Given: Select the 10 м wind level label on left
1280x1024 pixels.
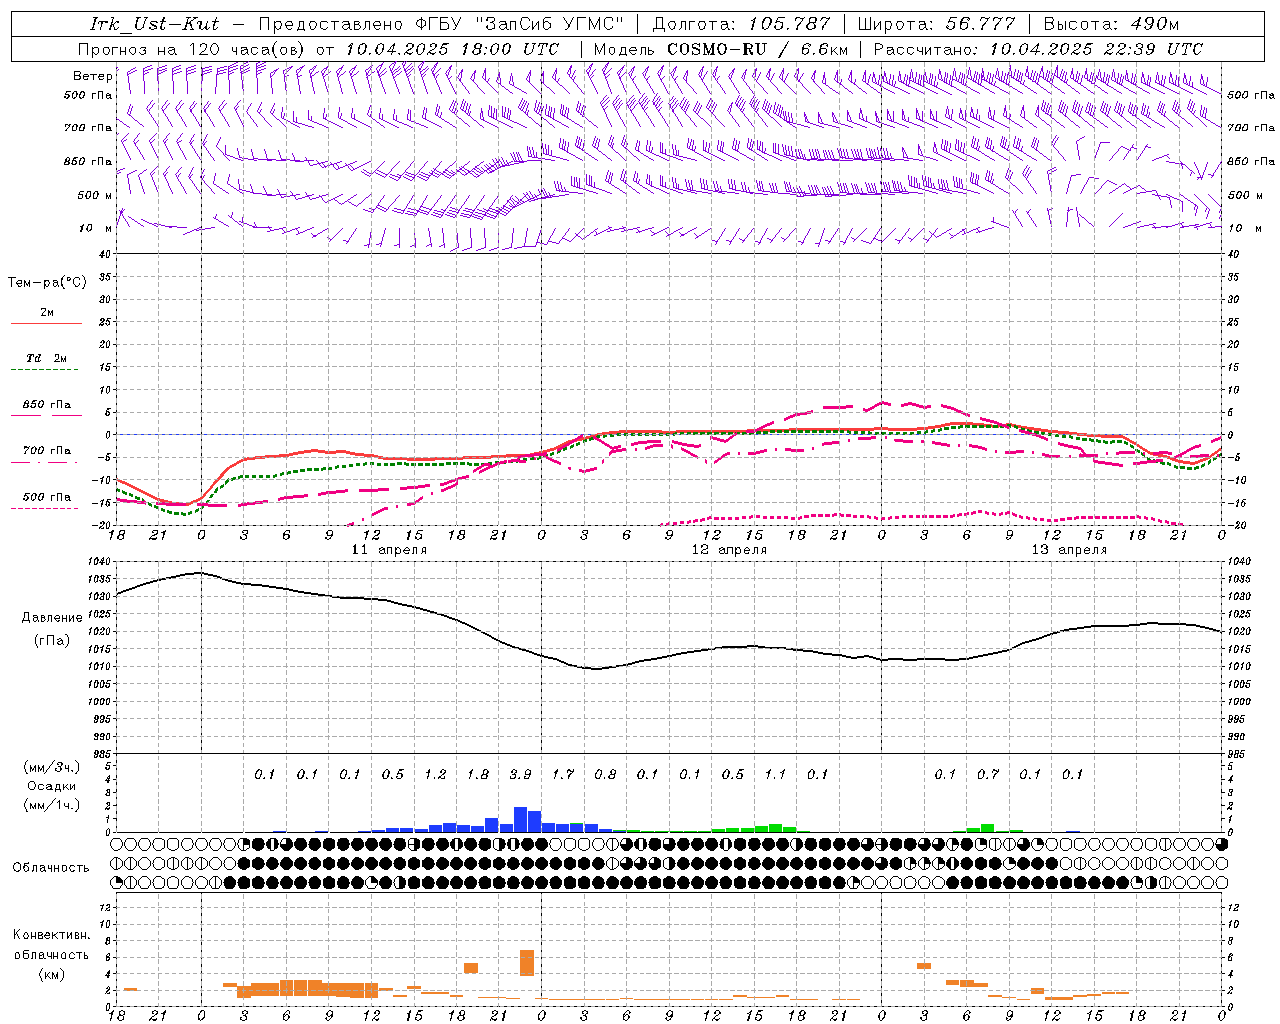Looking at the screenshot, I should point(95,228).
